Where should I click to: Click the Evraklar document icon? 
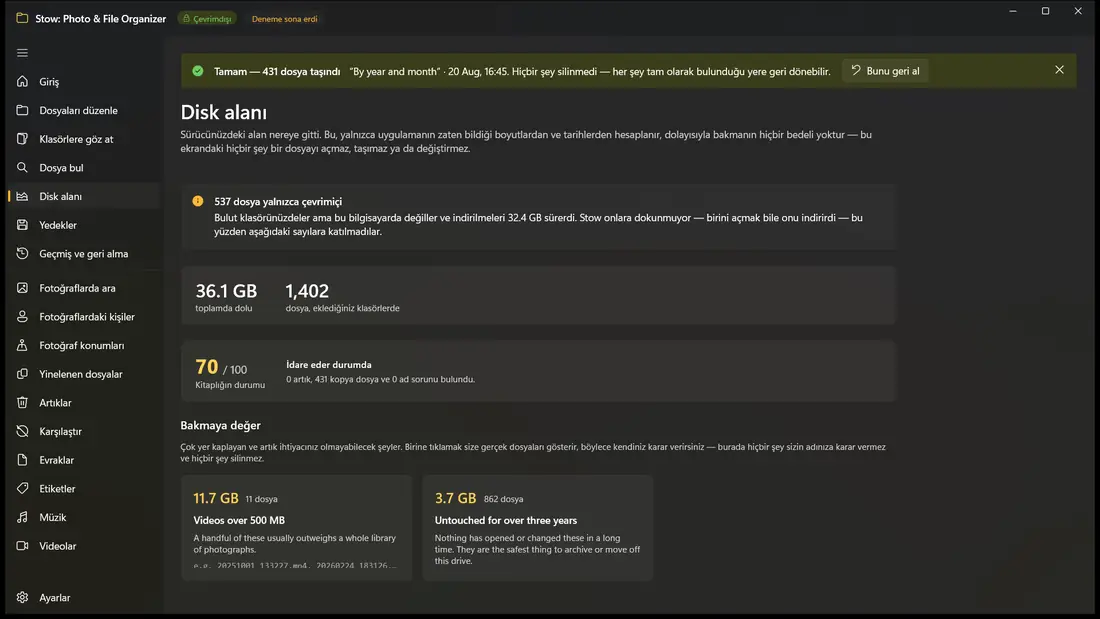tap(22, 460)
